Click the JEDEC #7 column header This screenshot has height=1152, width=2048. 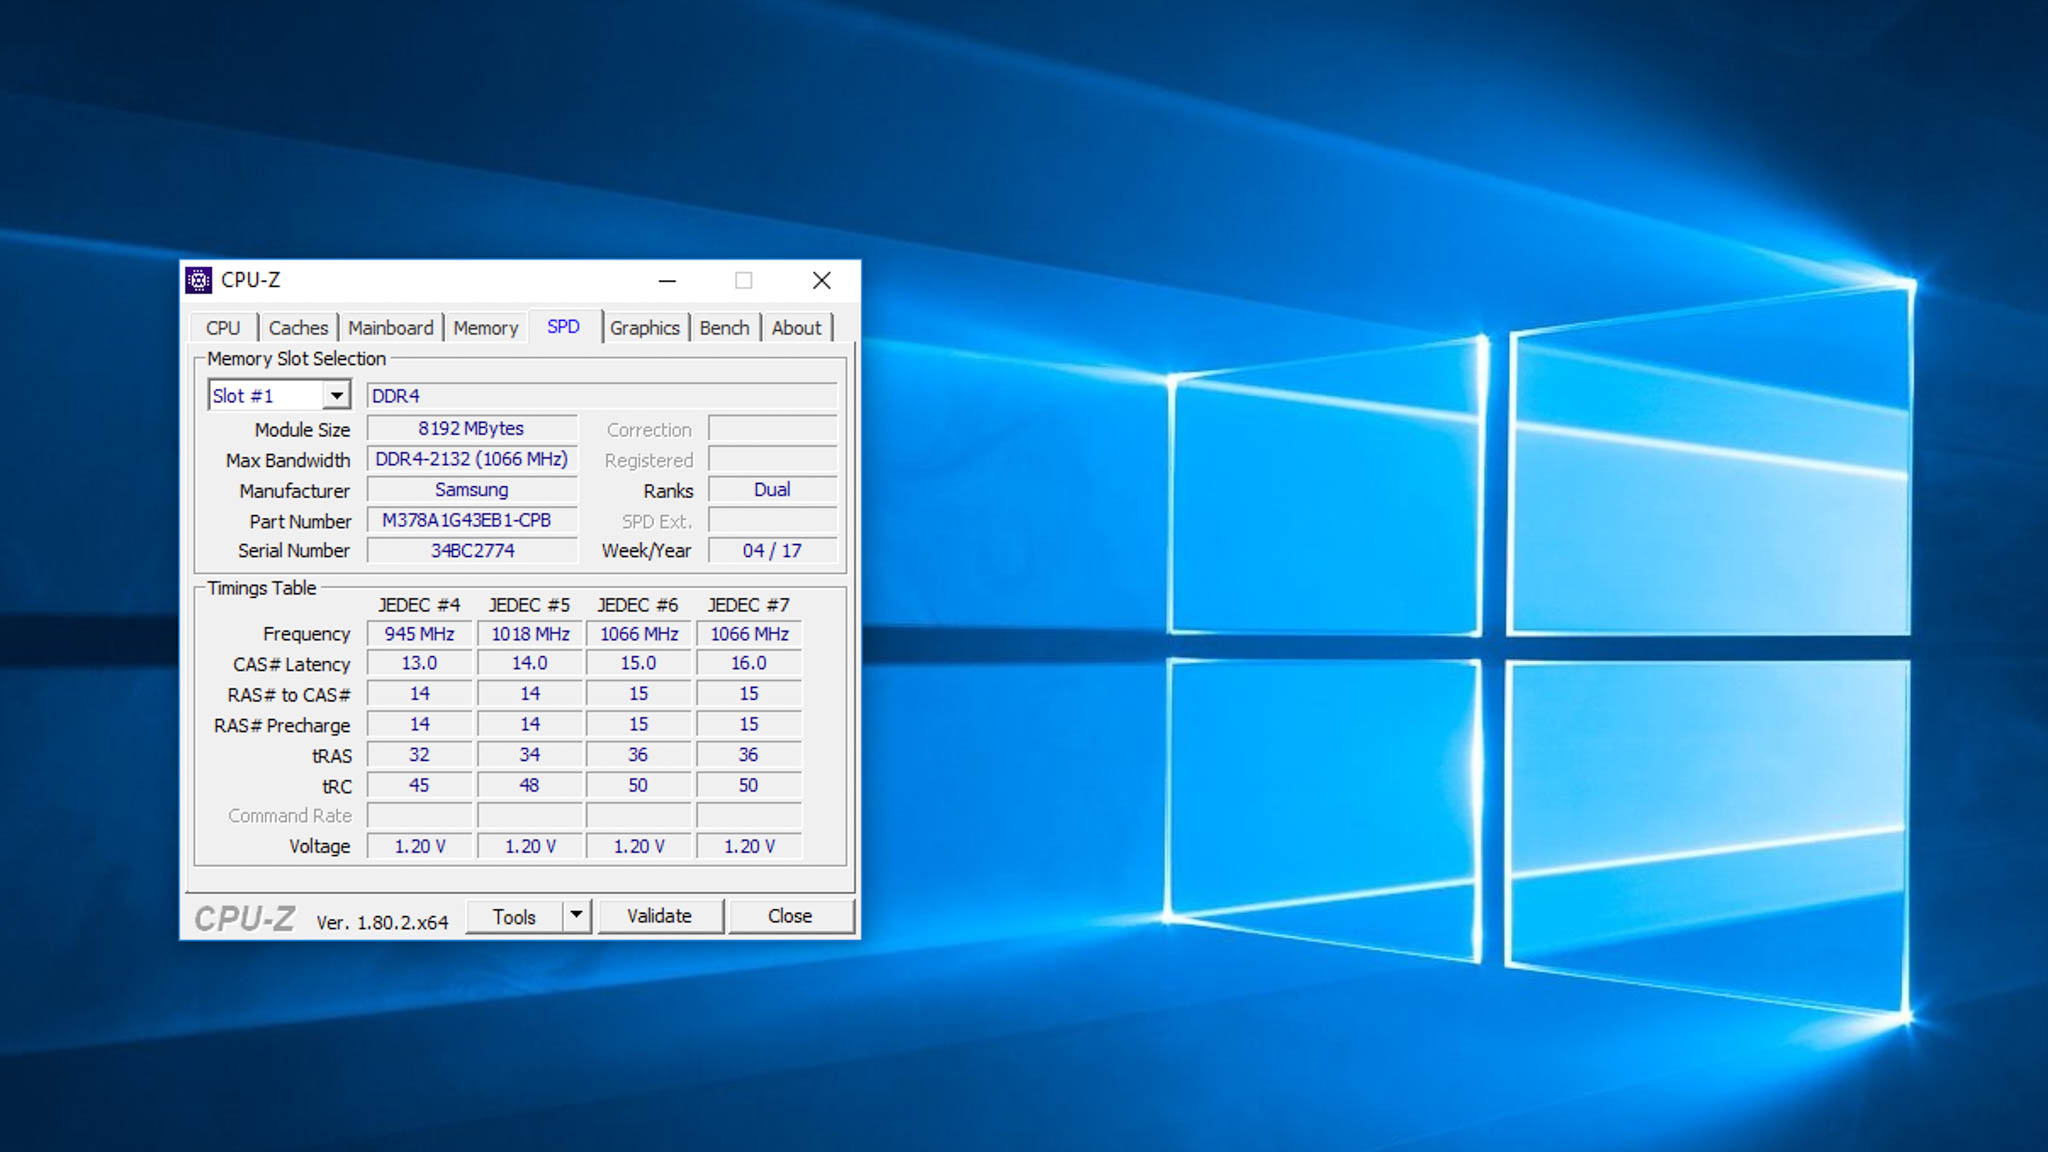[749, 605]
